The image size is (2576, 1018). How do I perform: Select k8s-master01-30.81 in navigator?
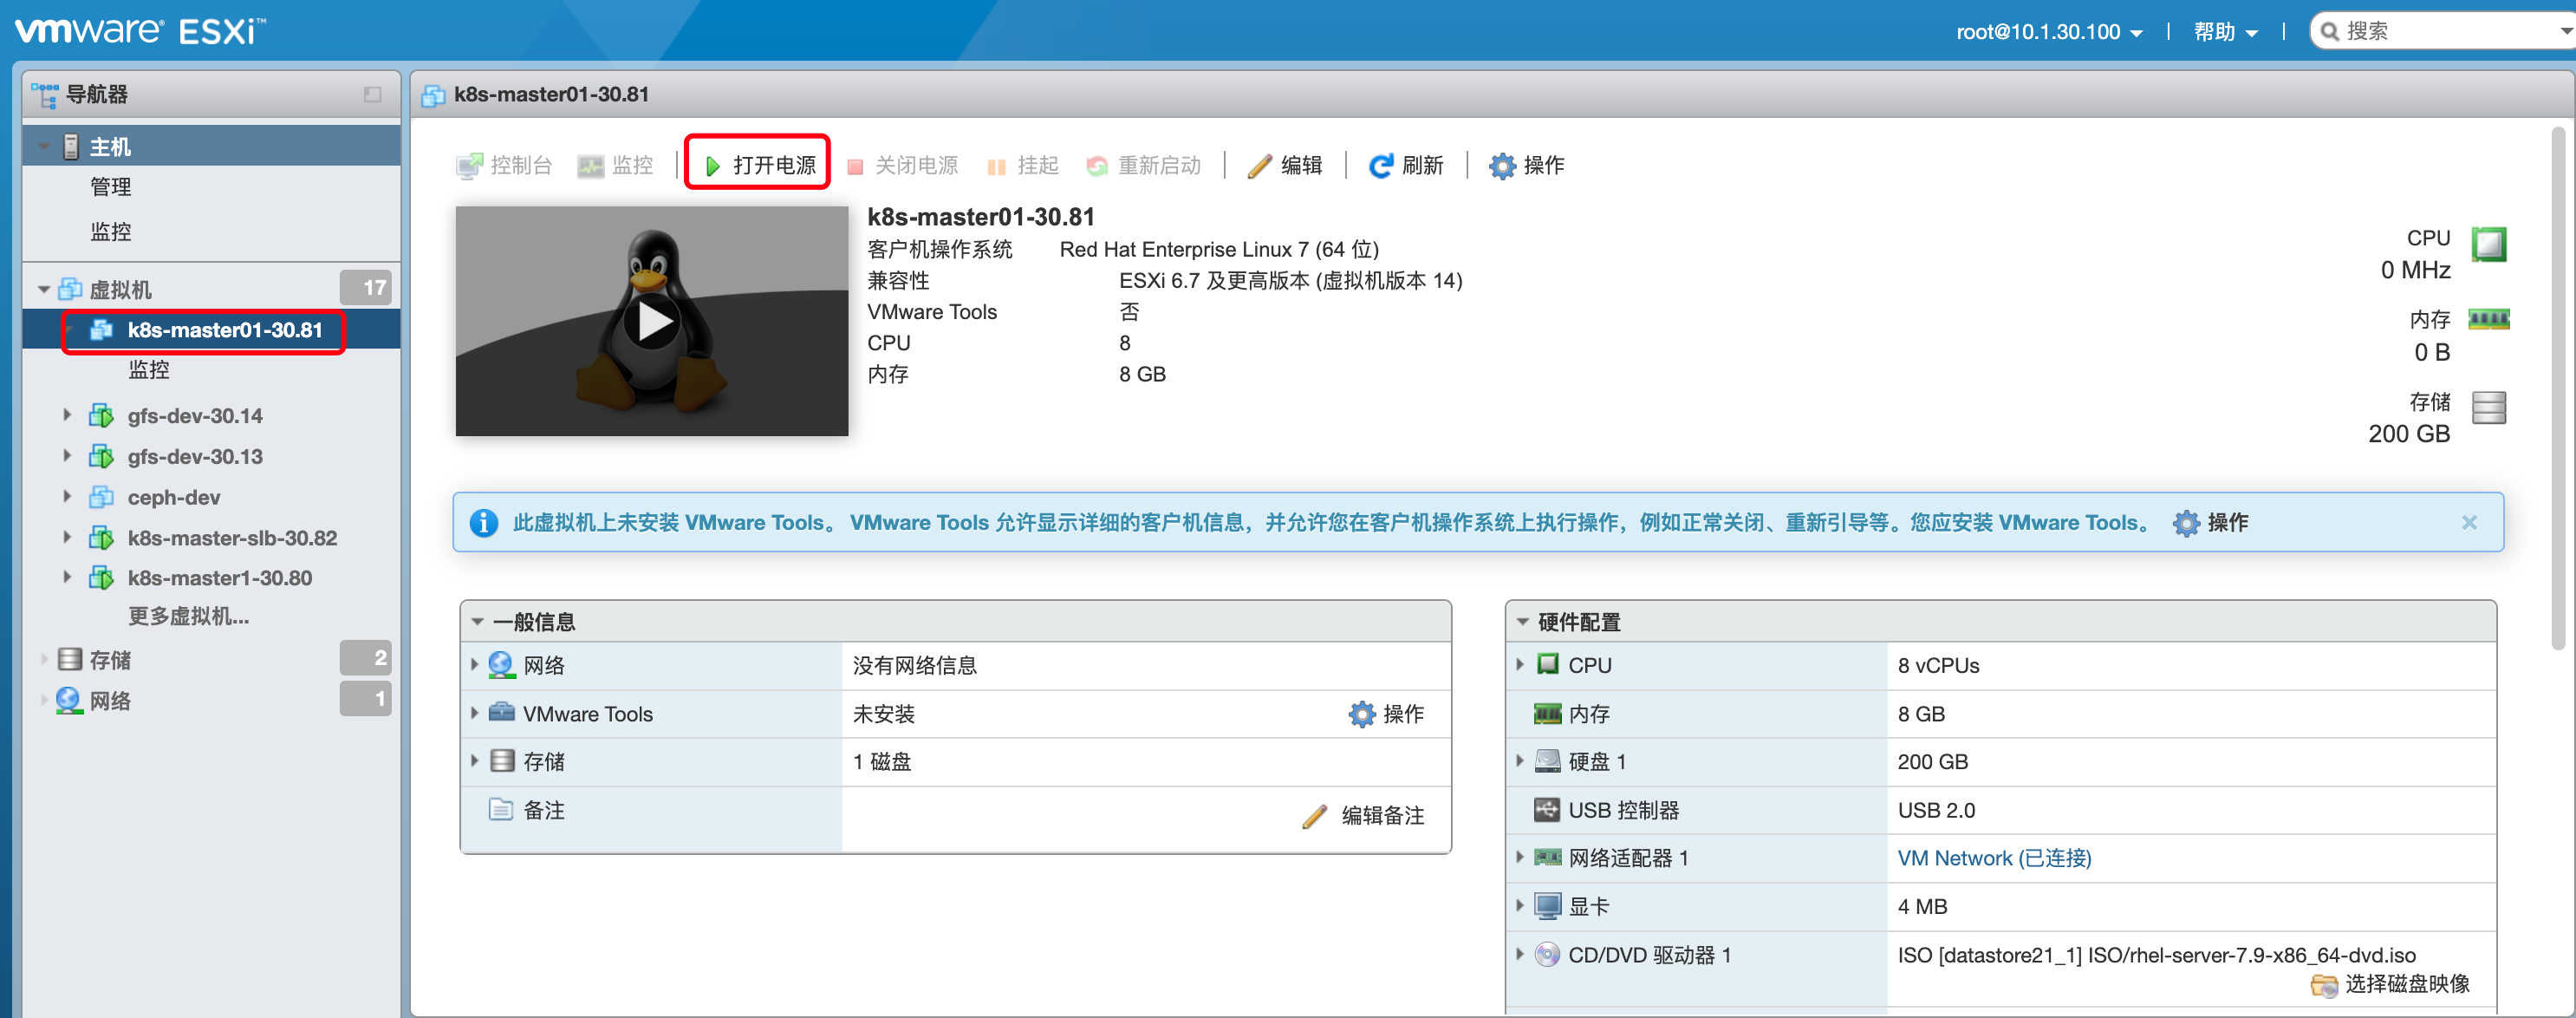coord(211,330)
